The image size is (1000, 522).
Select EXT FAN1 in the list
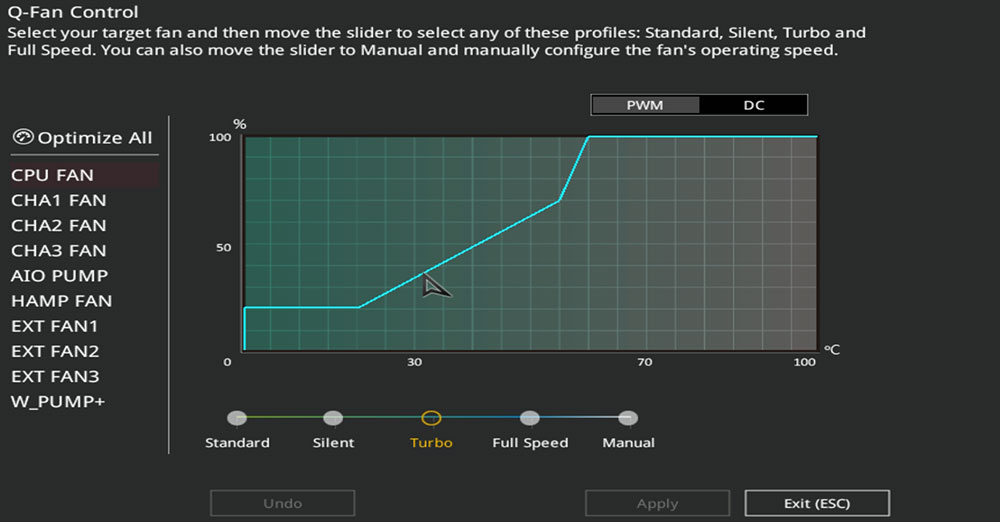pos(54,326)
